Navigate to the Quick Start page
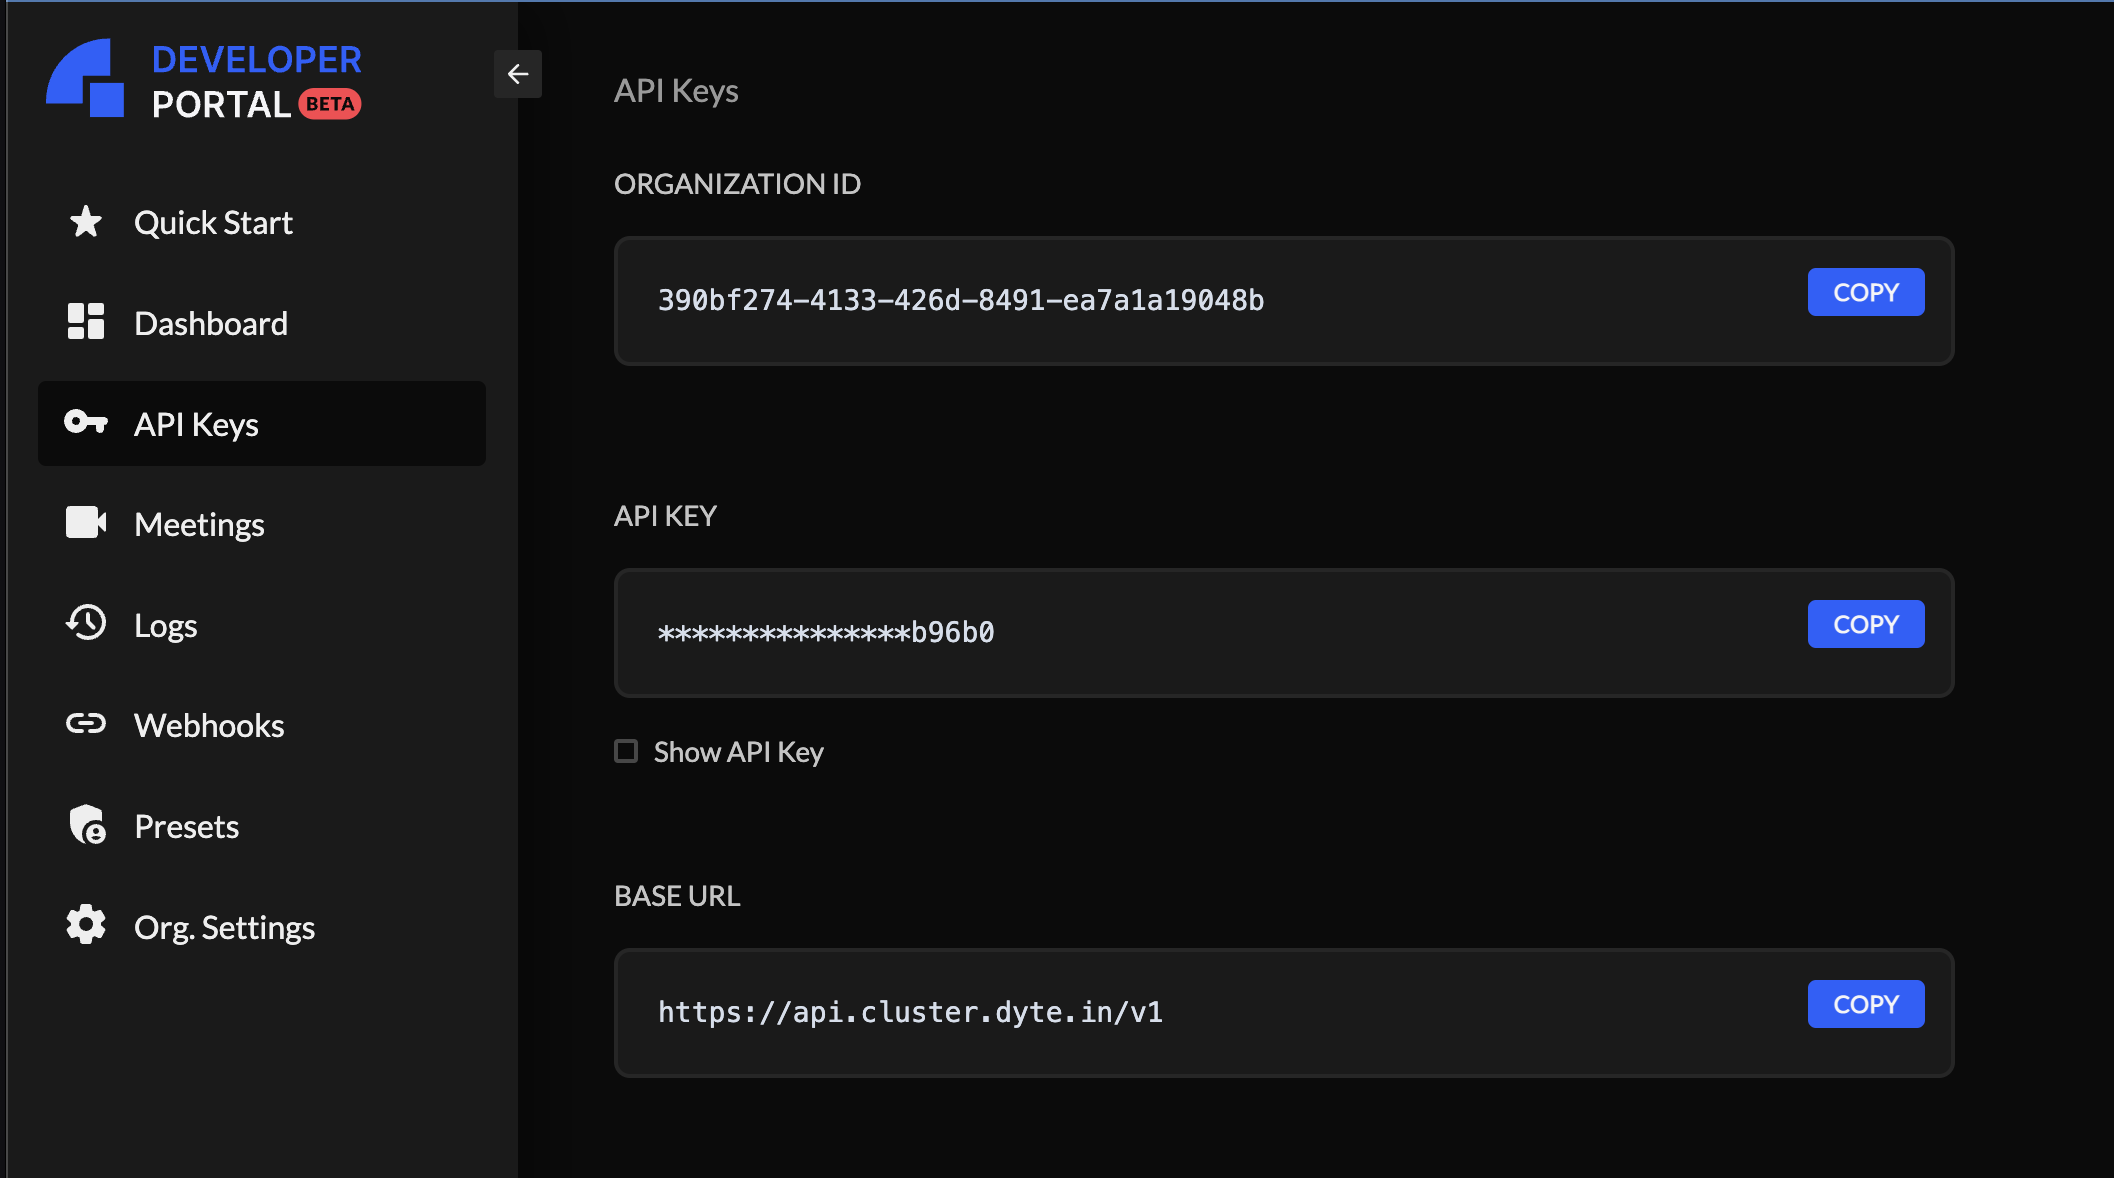 click(213, 222)
